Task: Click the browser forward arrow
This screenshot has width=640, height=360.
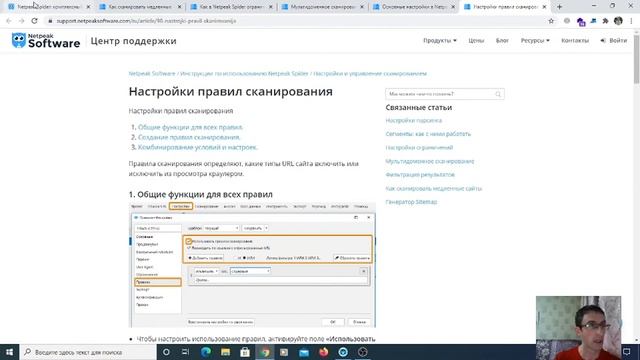Action: (x=22, y=21)
